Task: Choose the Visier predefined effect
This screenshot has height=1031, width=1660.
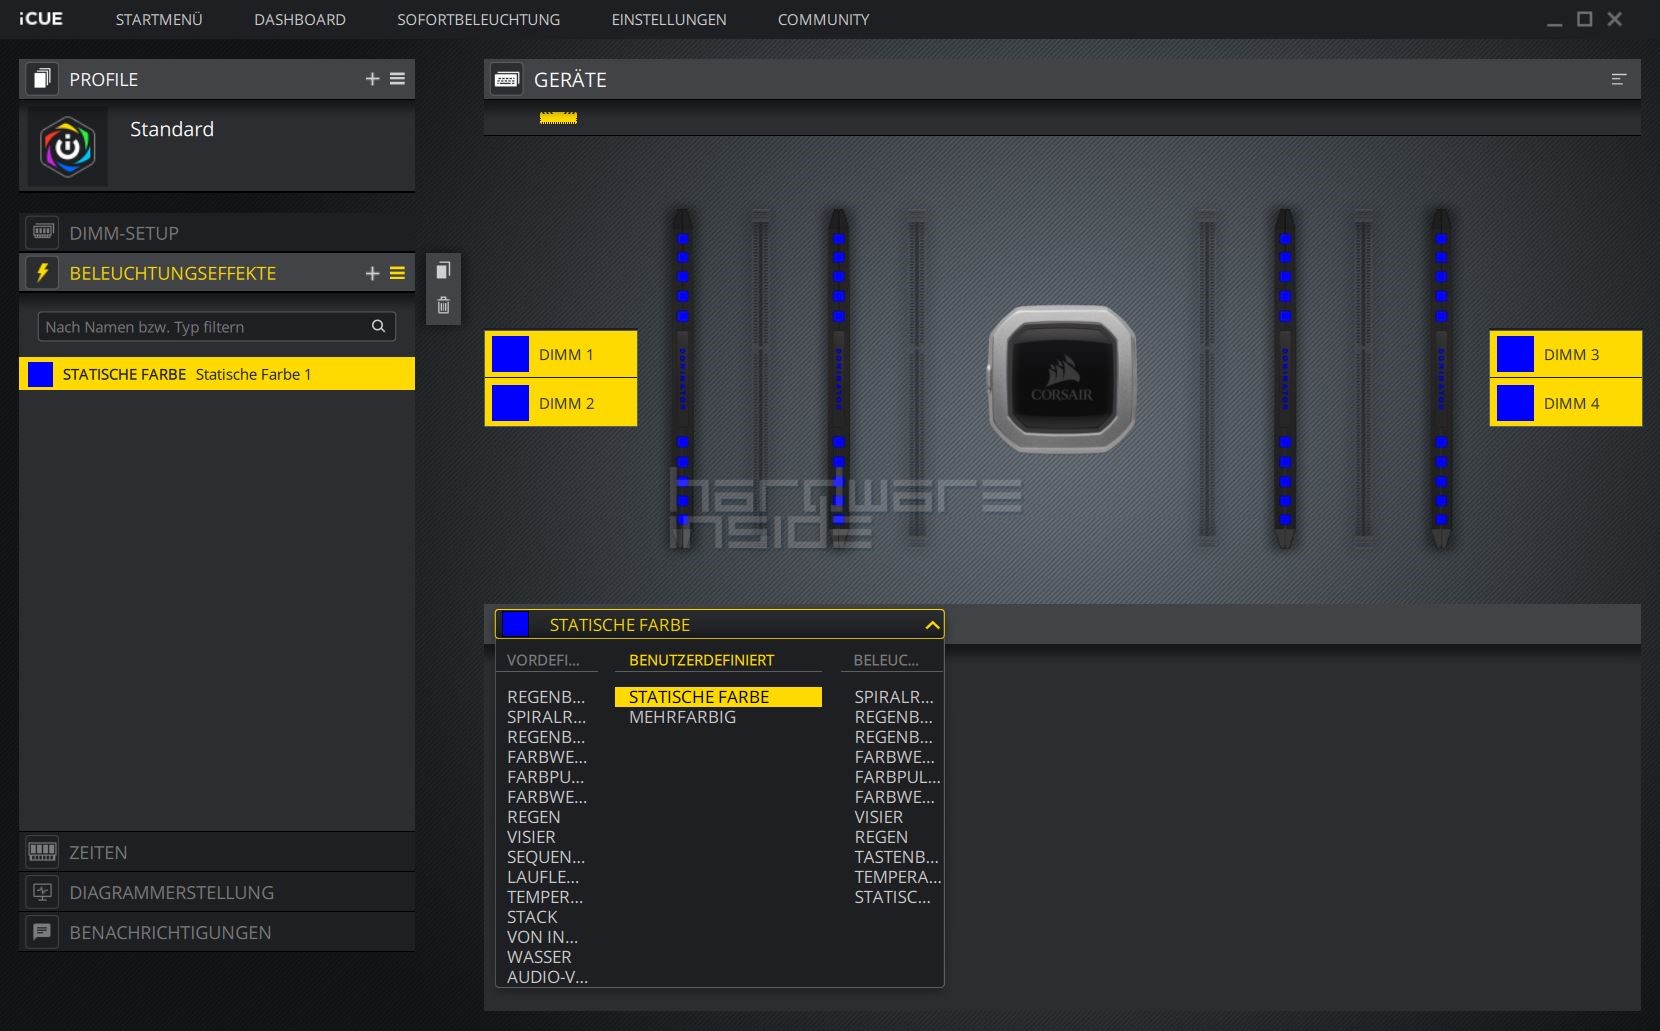Action: [531, 837]
